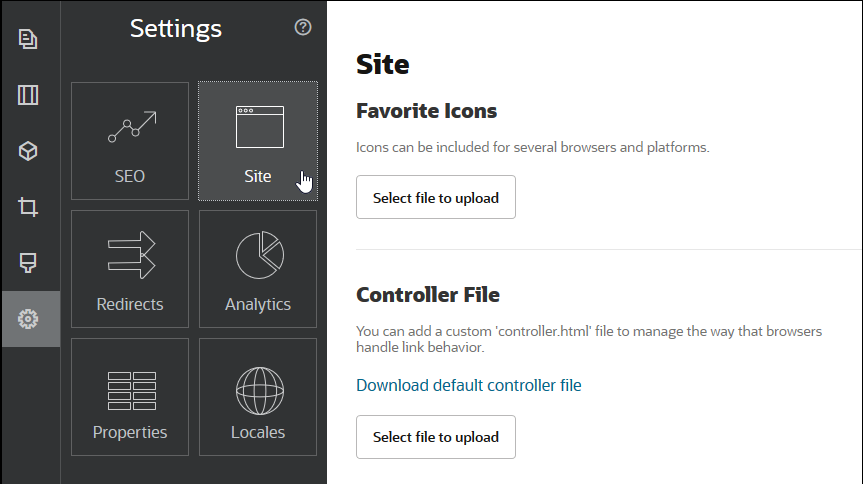Open the Pages icon in left sidebar
This screenshot has height=484, width=863.
(28, 39)
